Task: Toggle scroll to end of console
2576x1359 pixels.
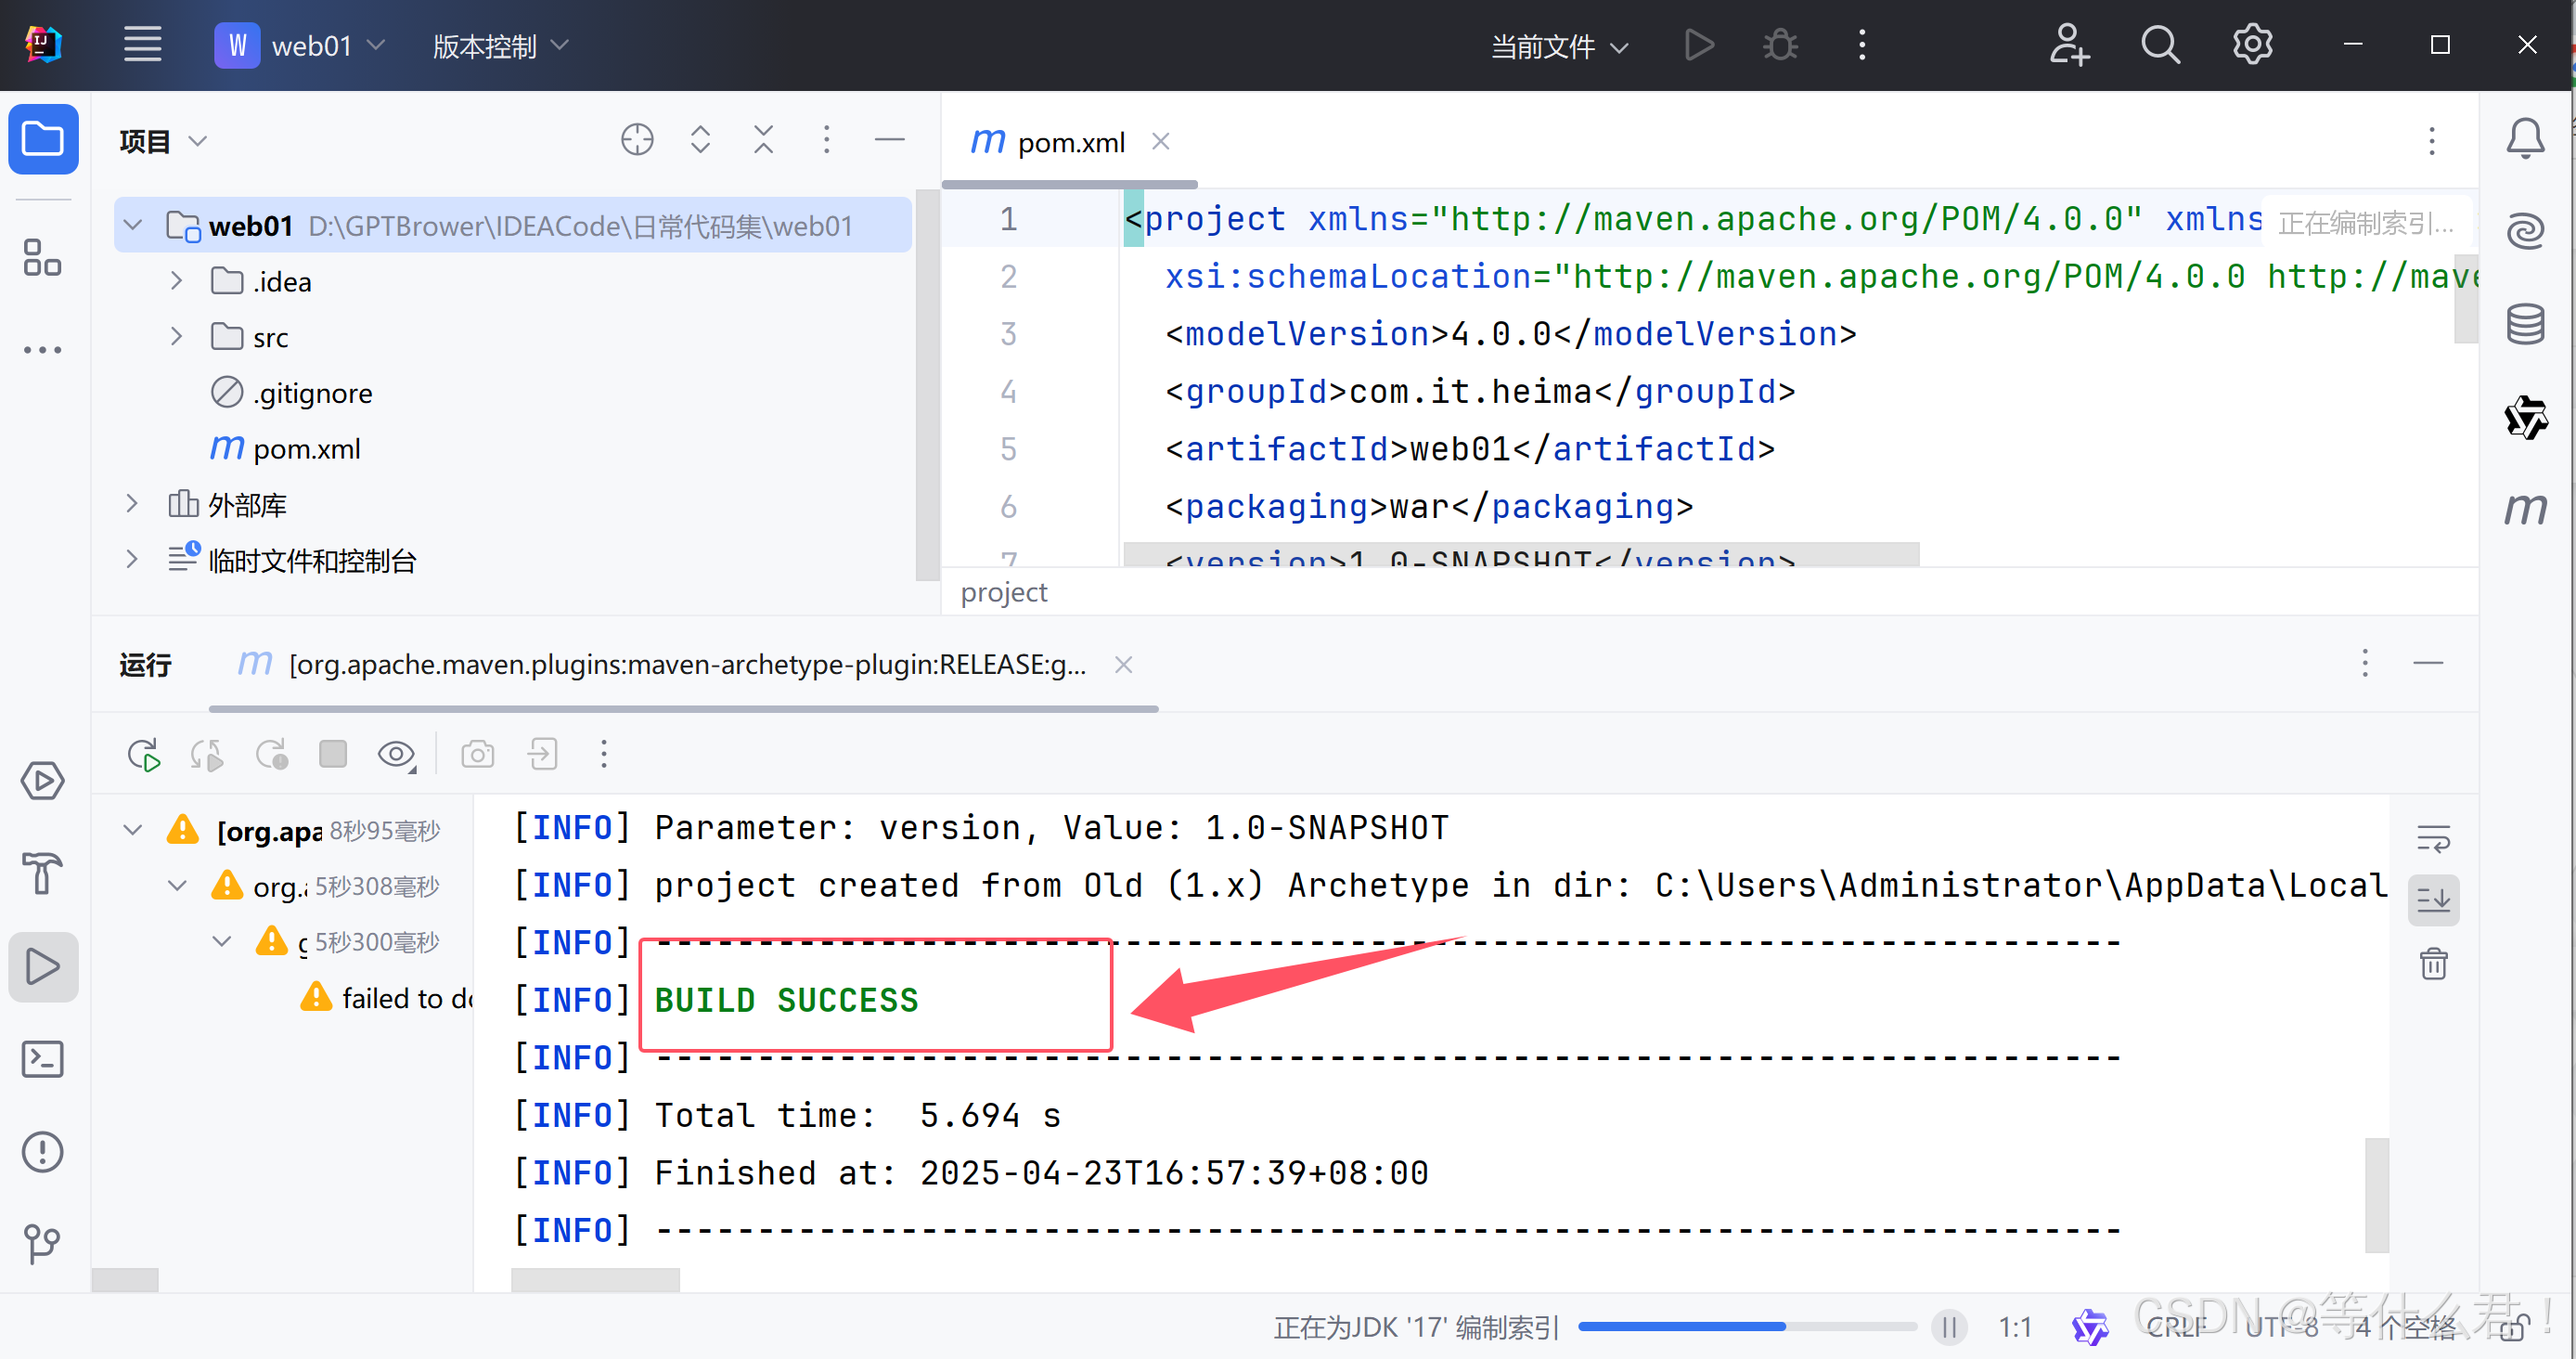Action: pos(2433,901)
